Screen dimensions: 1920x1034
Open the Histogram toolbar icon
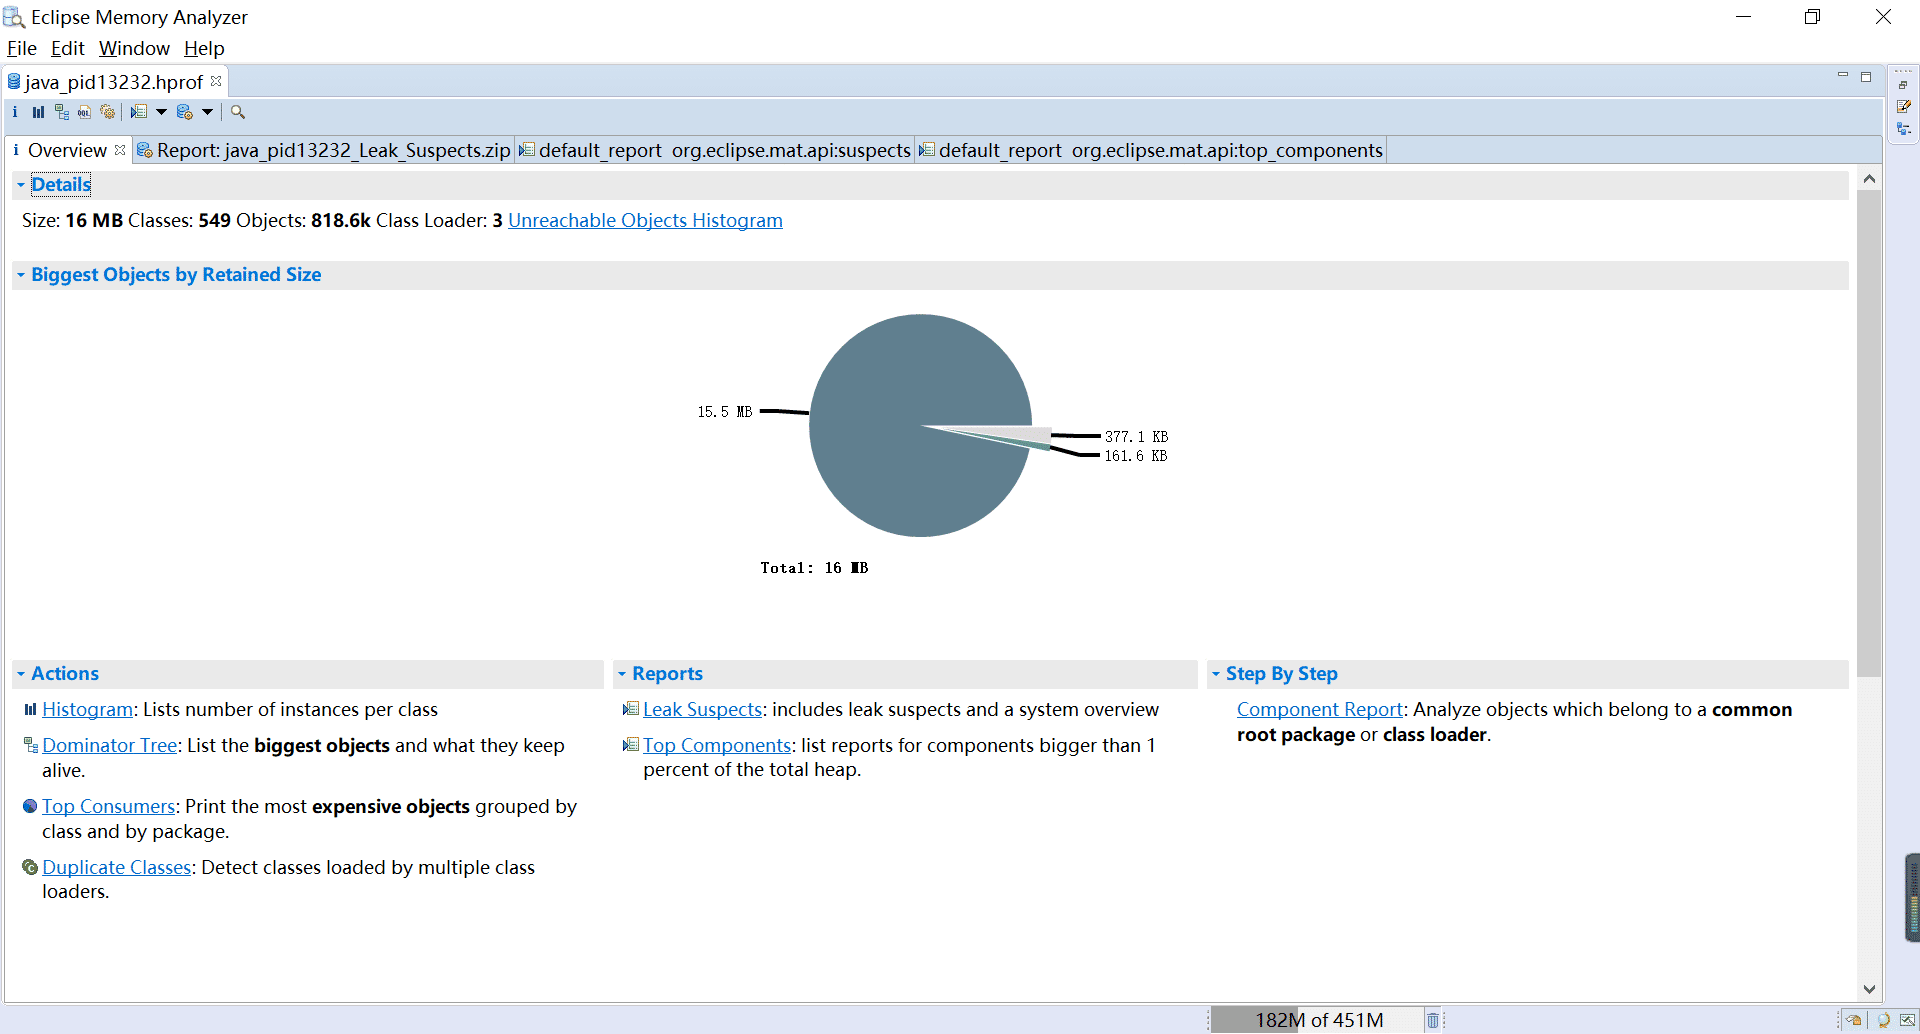point(38,112)
